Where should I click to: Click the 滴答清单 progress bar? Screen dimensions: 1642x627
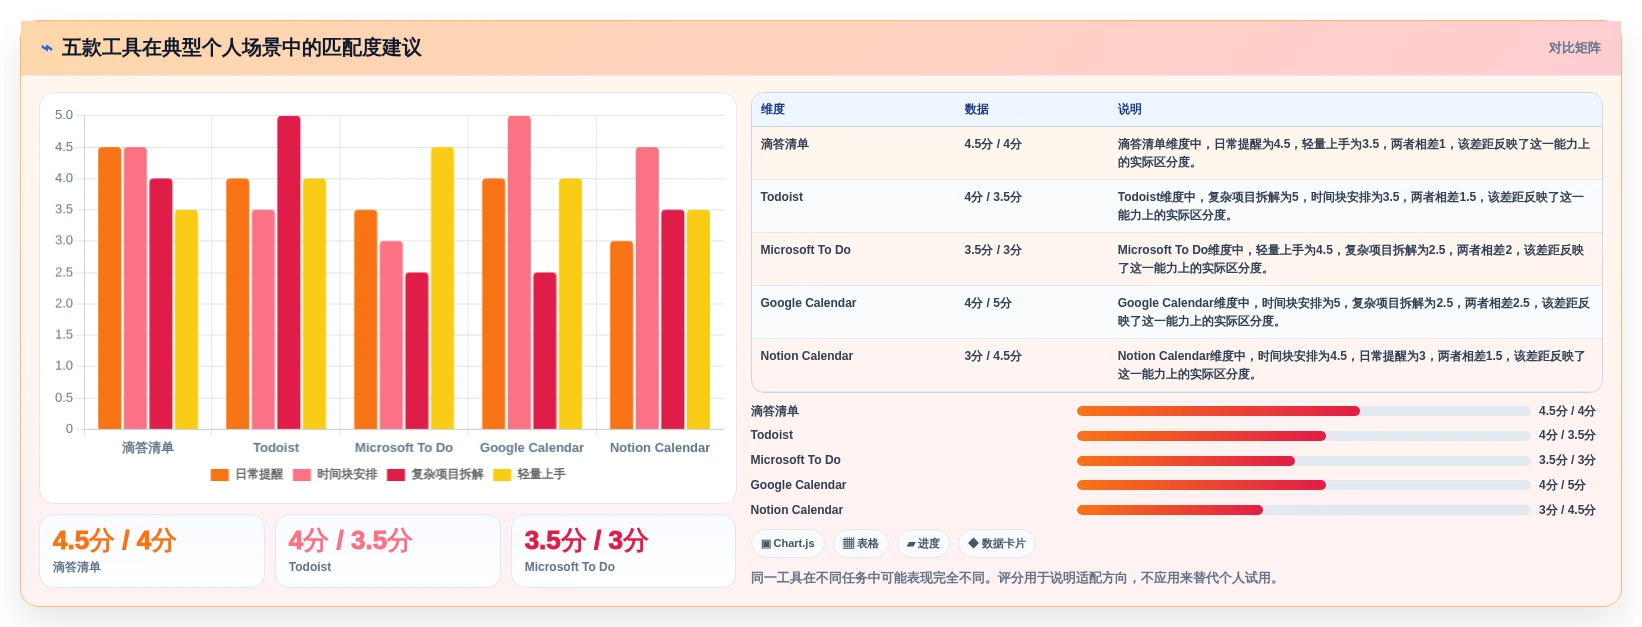pyautogui.click(x=1303, y=411)
